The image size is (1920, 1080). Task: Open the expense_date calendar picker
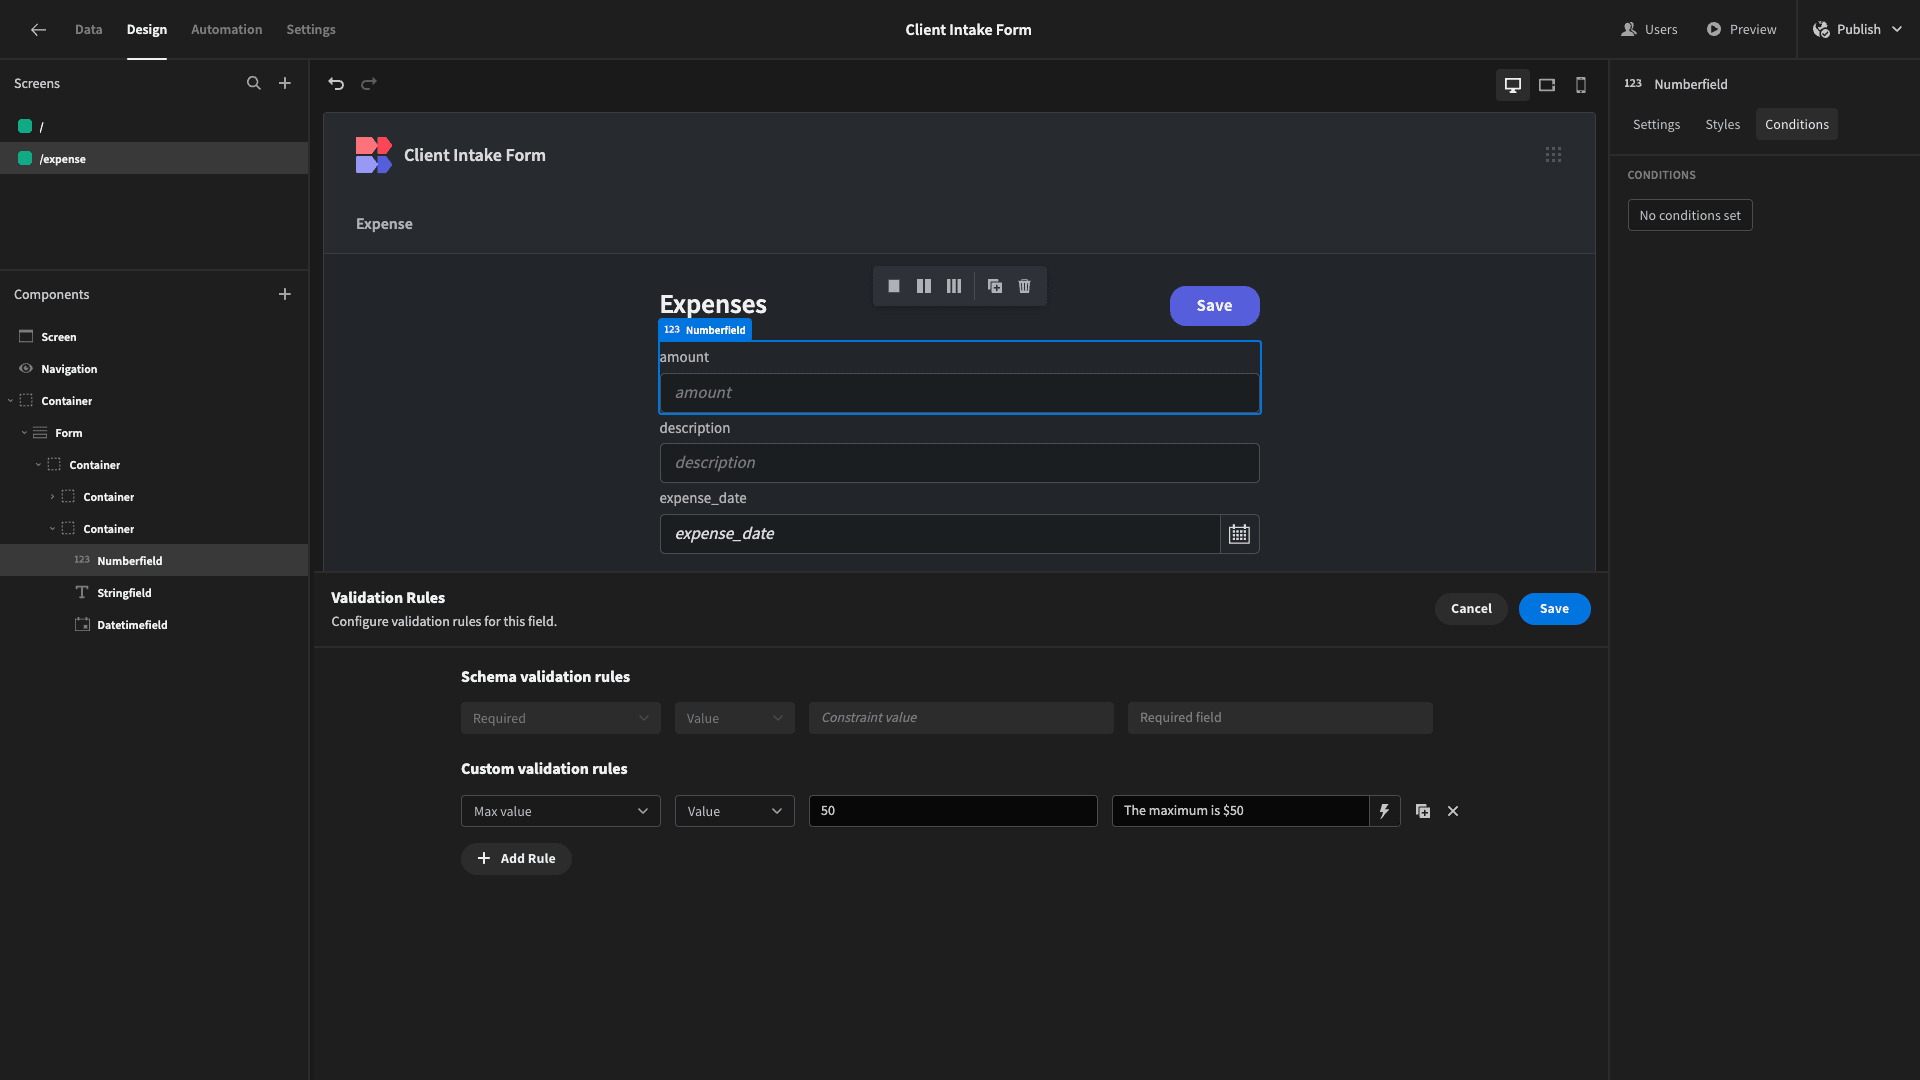pyautogui.click(x=1239, y=534)
